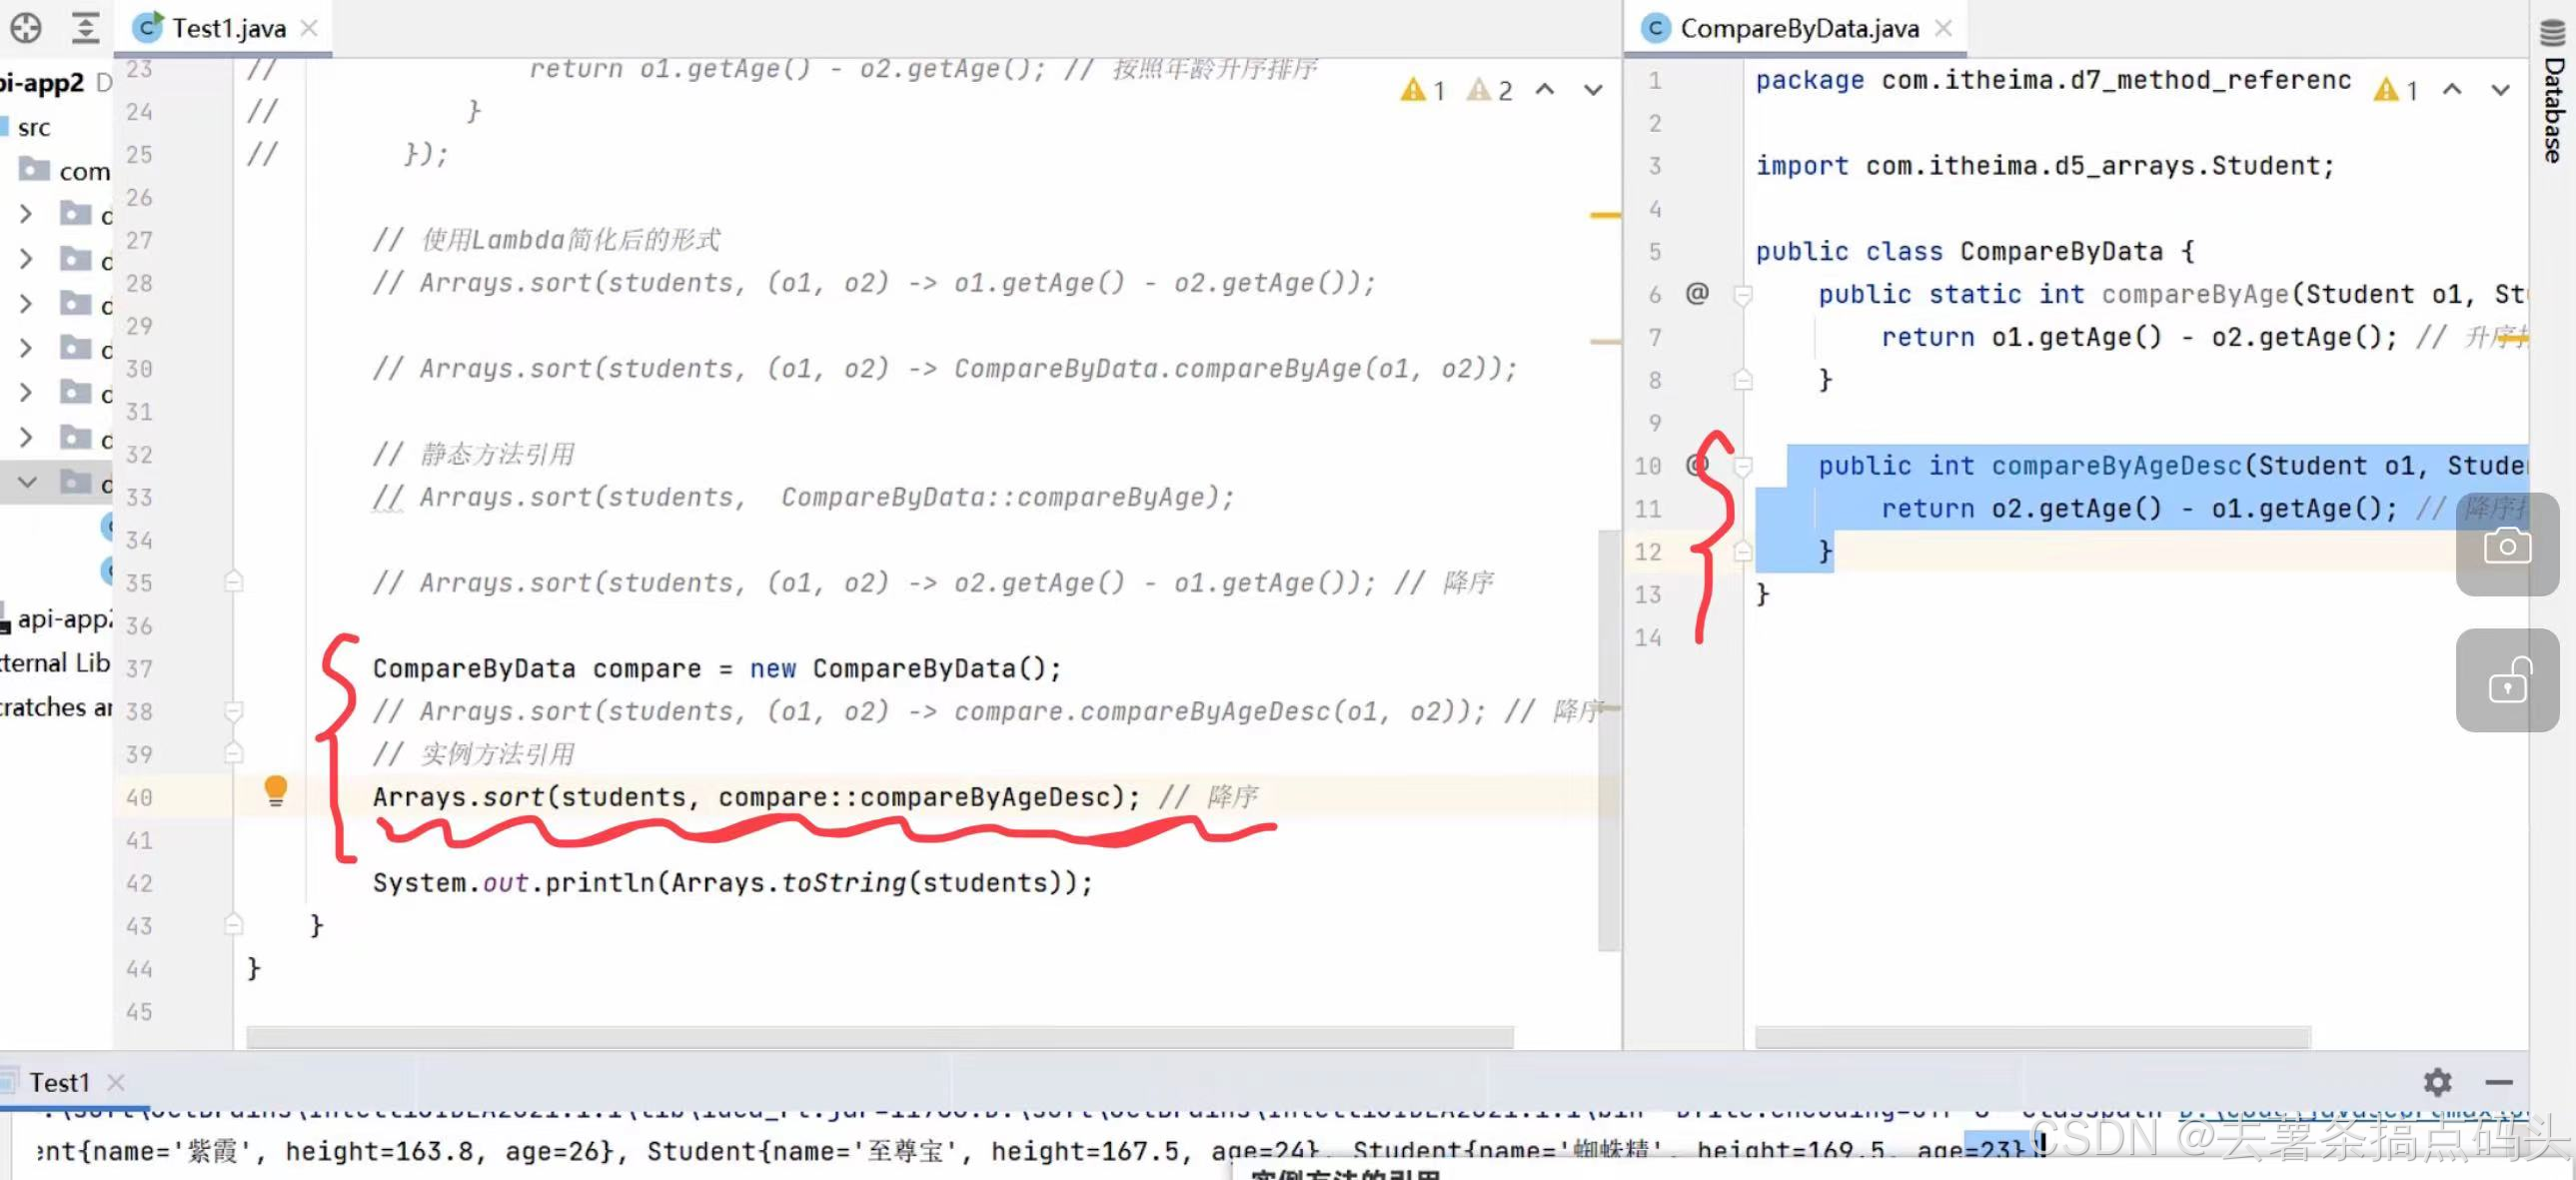
Task: Expand the sixth package folder in project tree
Action: pos(26,437)
